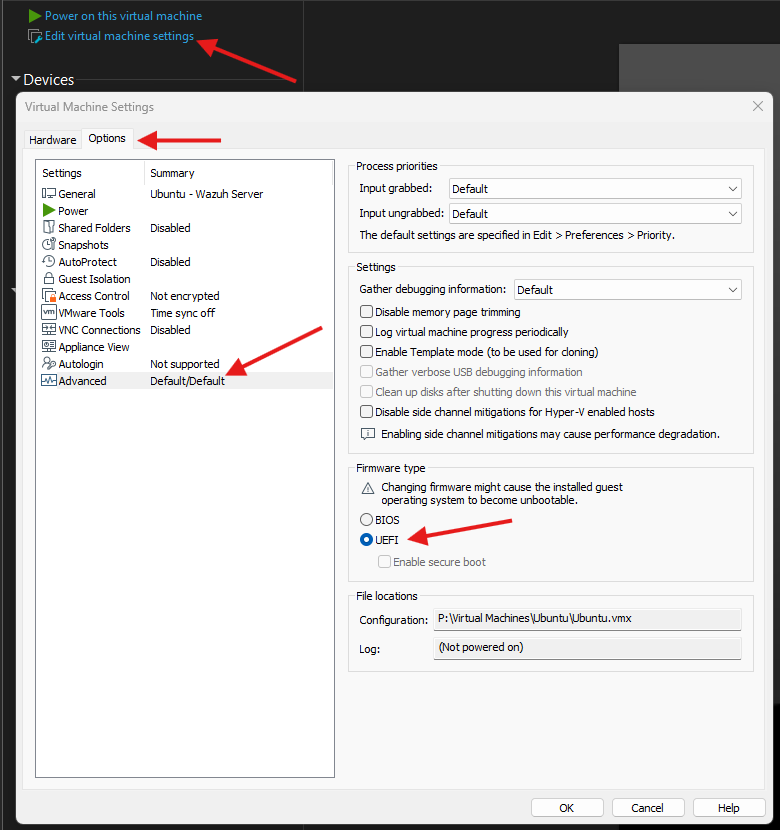Check Gather verbose USB debugging information
The width and height of the screenshot is (780, 830).
point(366,372)
